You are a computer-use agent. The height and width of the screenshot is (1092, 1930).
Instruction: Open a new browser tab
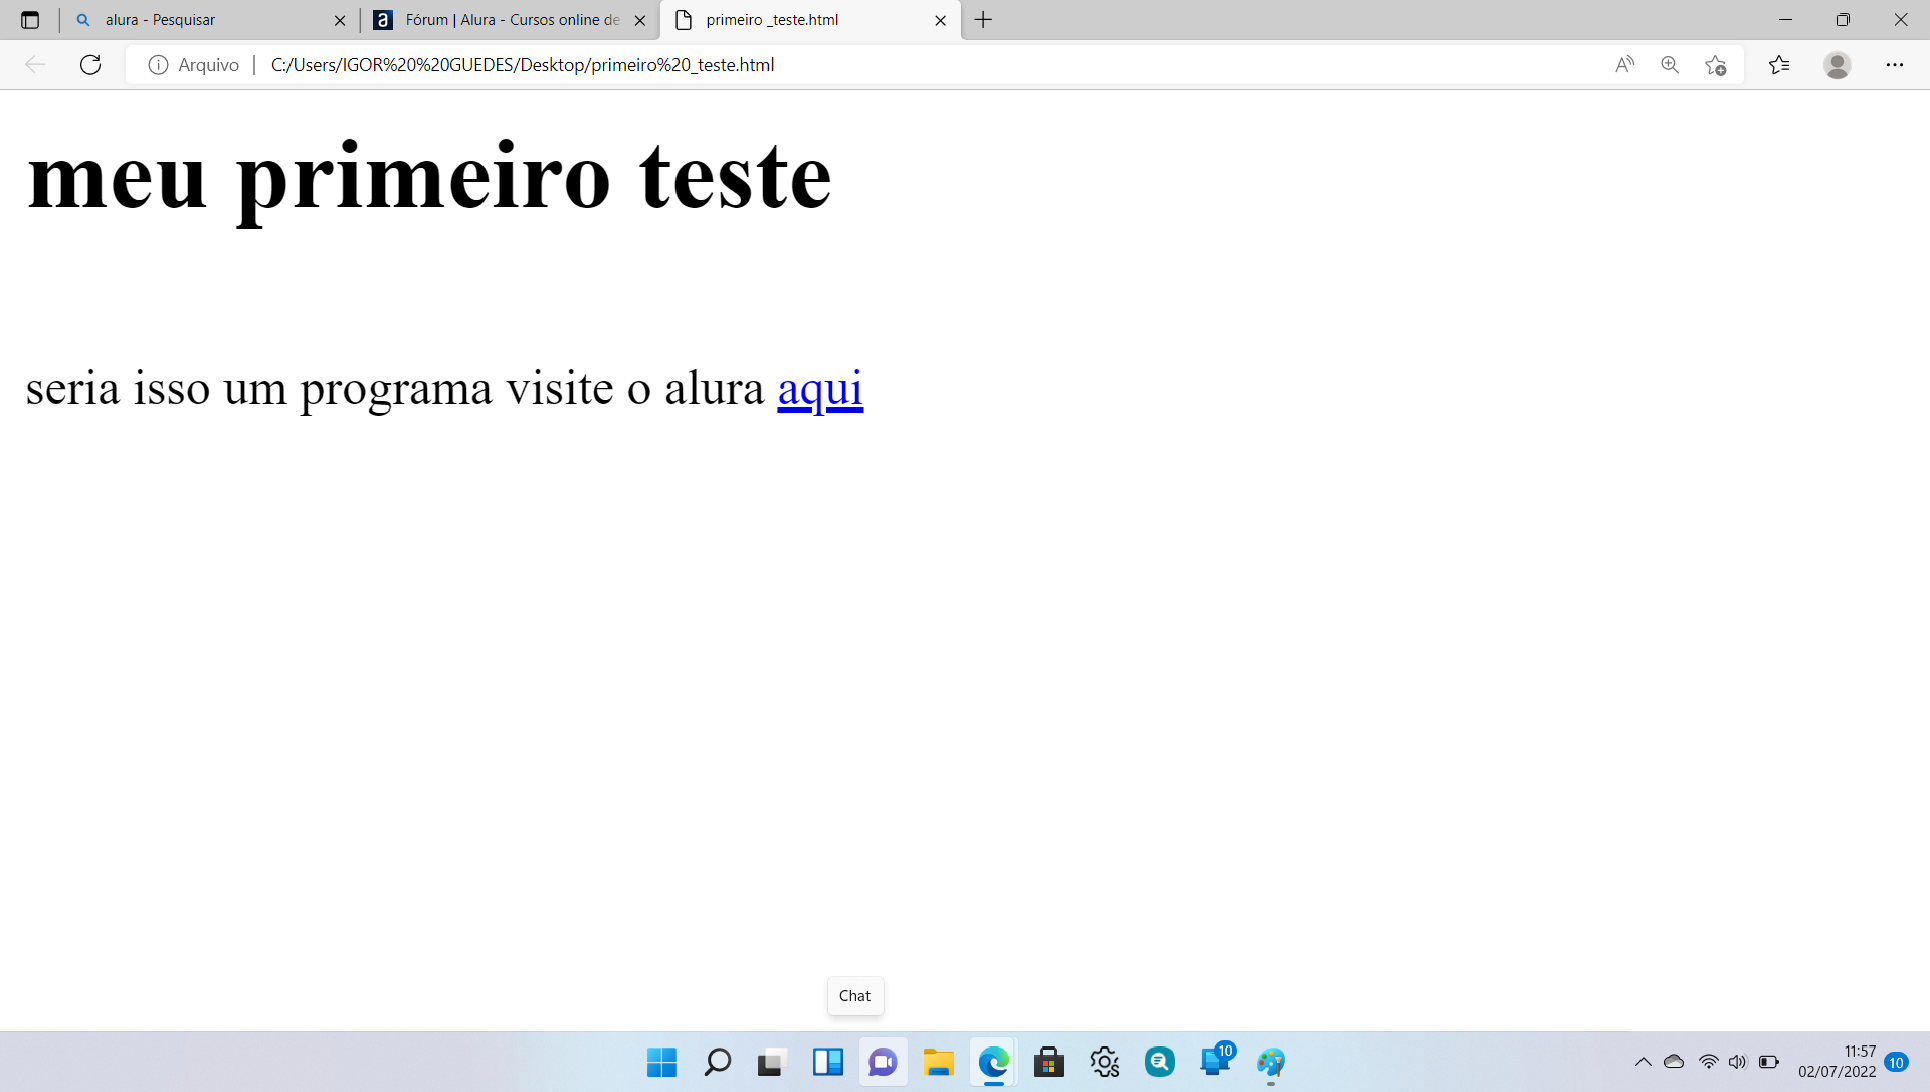(984, 20)
